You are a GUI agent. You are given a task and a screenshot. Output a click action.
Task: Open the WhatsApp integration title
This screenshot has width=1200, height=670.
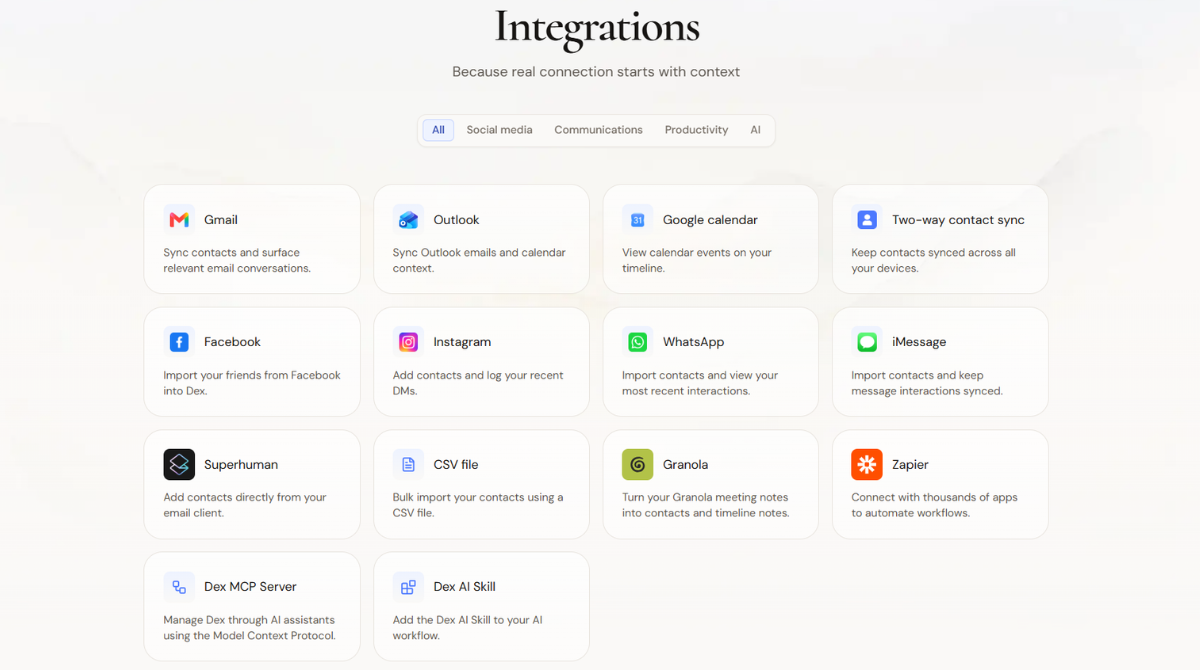[693, 342]
